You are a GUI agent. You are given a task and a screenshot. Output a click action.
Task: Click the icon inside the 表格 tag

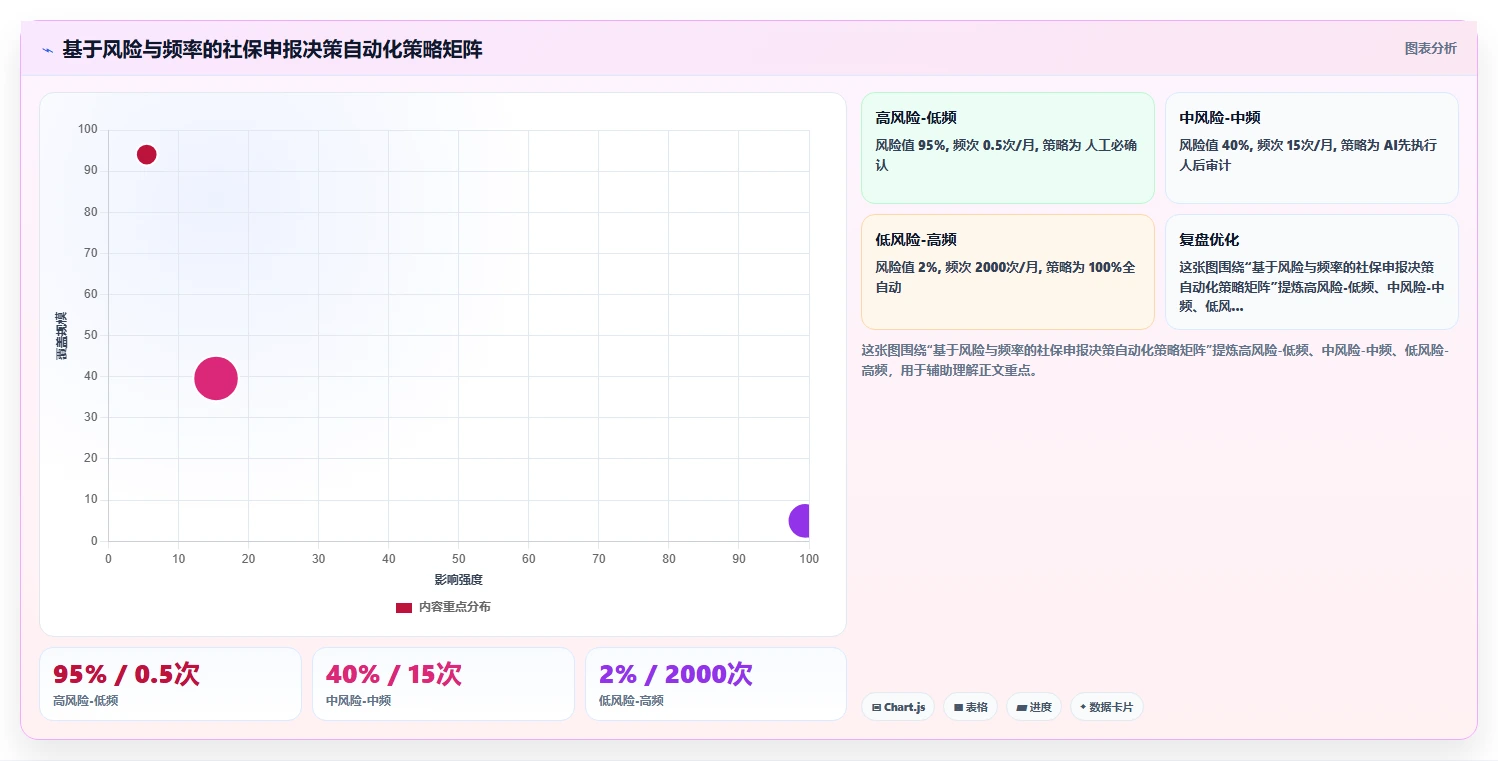tap(959, 707)
